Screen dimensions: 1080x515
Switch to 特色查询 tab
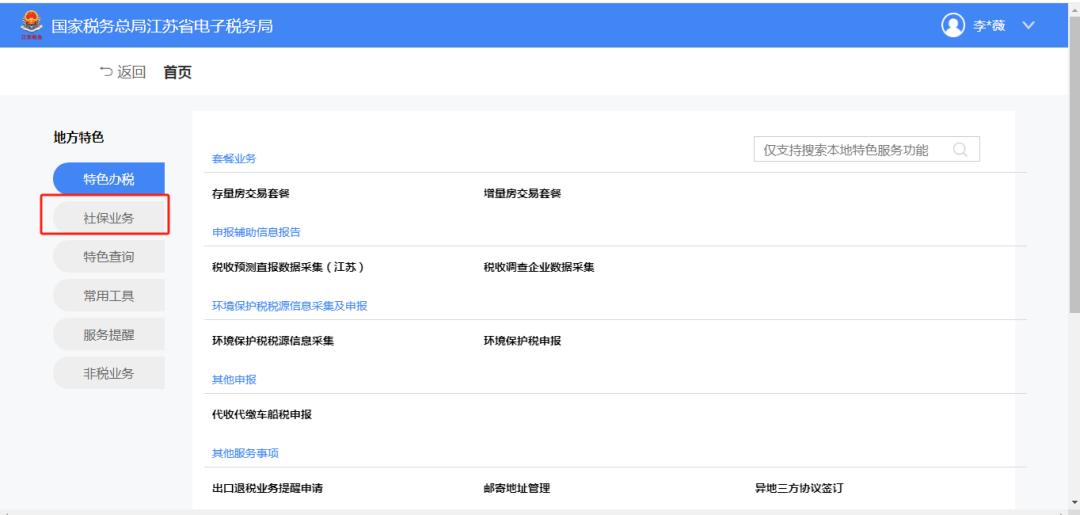[x=108, y=257]
